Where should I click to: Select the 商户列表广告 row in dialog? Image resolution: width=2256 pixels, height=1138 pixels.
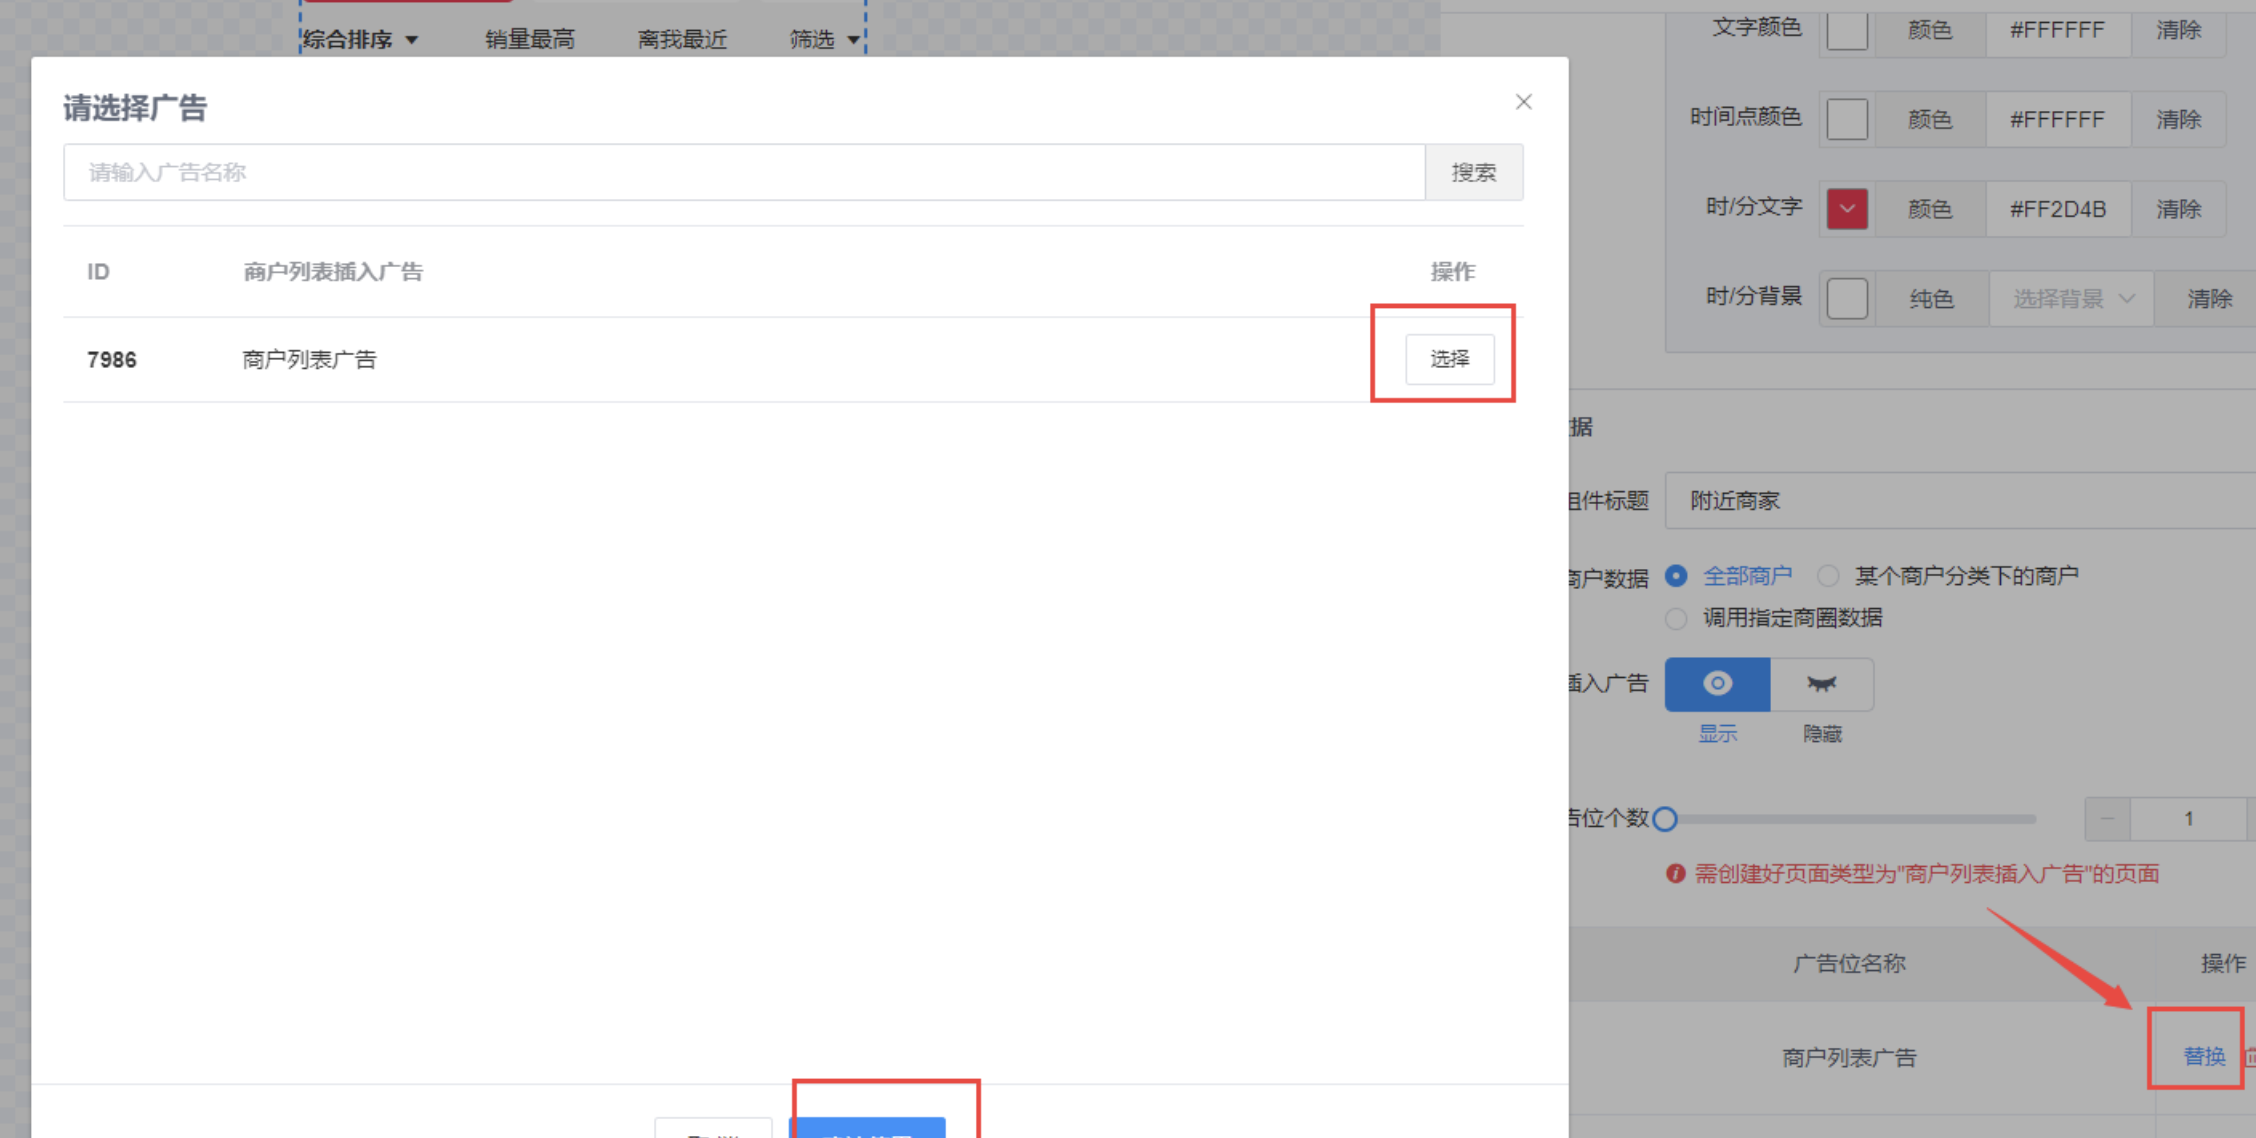coord(793,360)
